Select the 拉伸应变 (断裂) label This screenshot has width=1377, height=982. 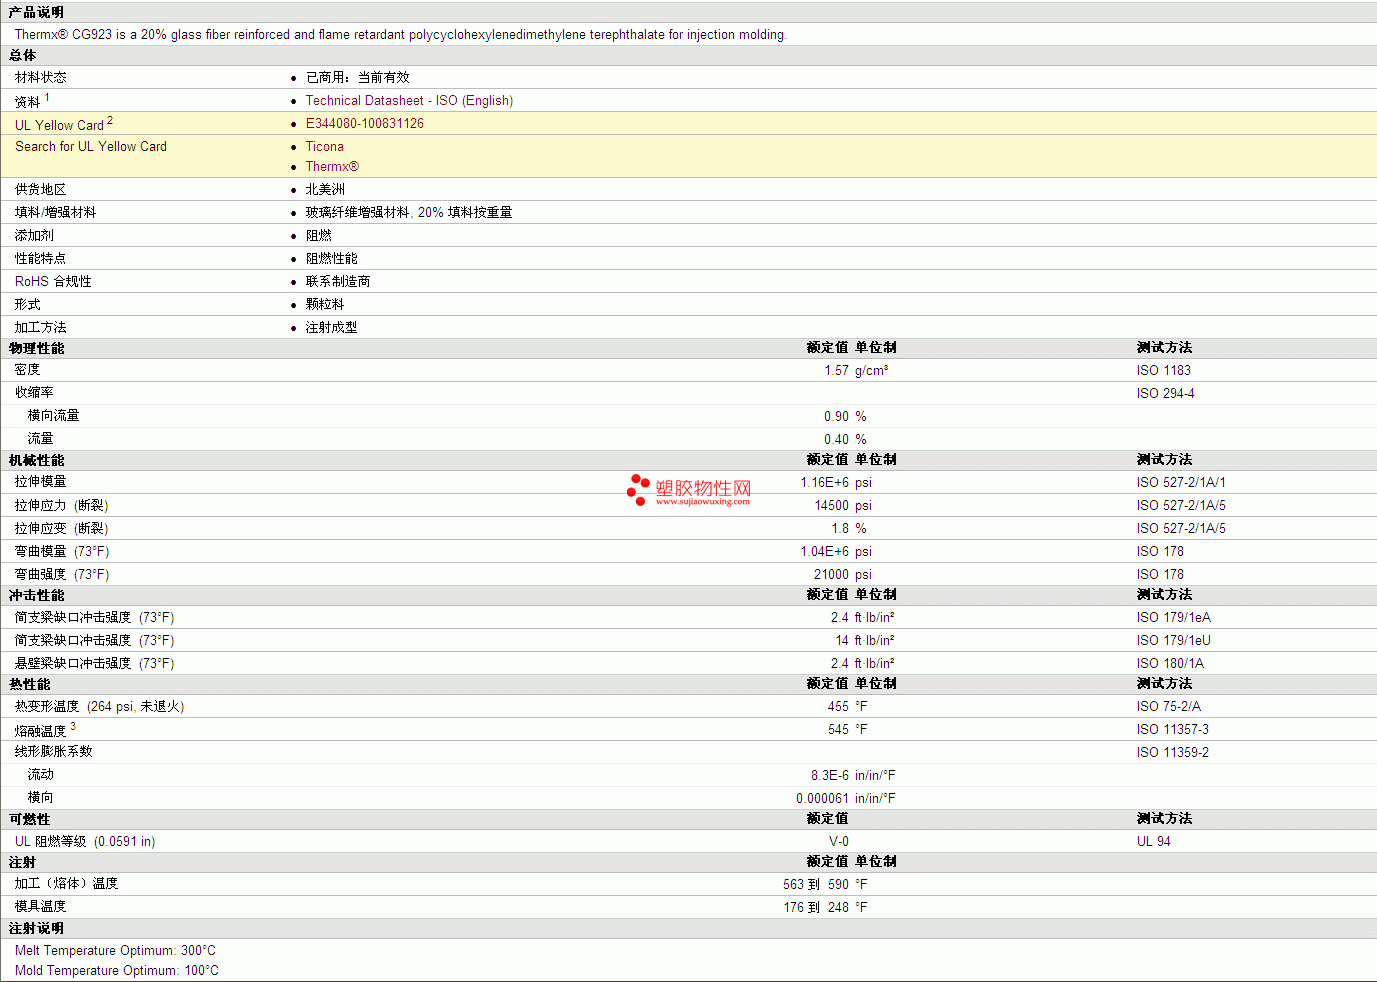click(62, 529)
